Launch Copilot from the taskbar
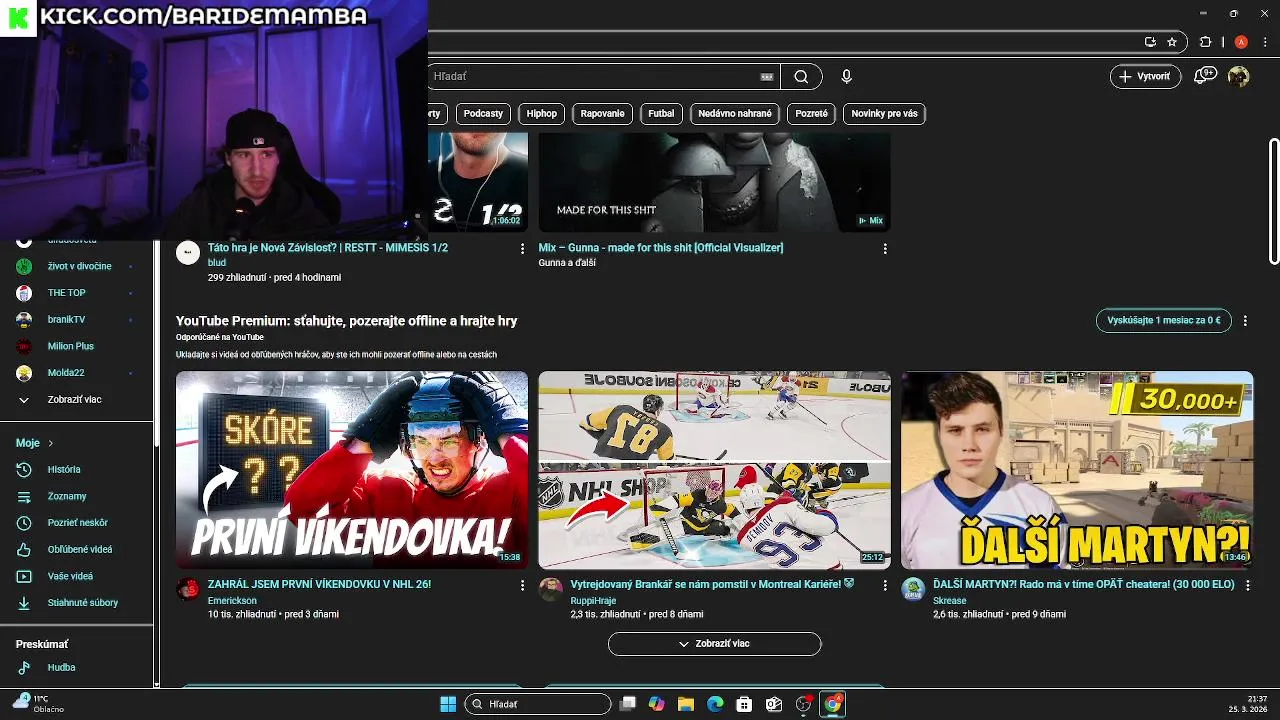Viewport: 1280px width, 720px height. (657, 704)
